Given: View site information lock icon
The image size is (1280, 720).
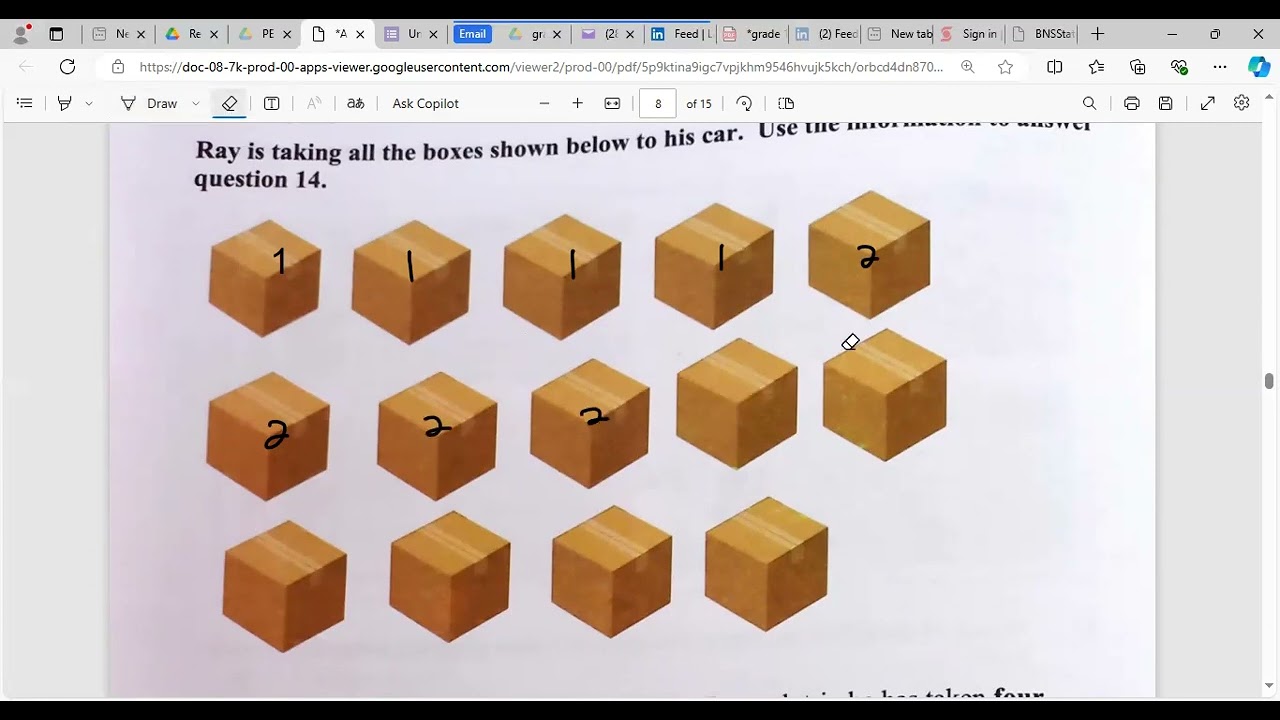Looking at the screenshot, I should coord(118,67).
